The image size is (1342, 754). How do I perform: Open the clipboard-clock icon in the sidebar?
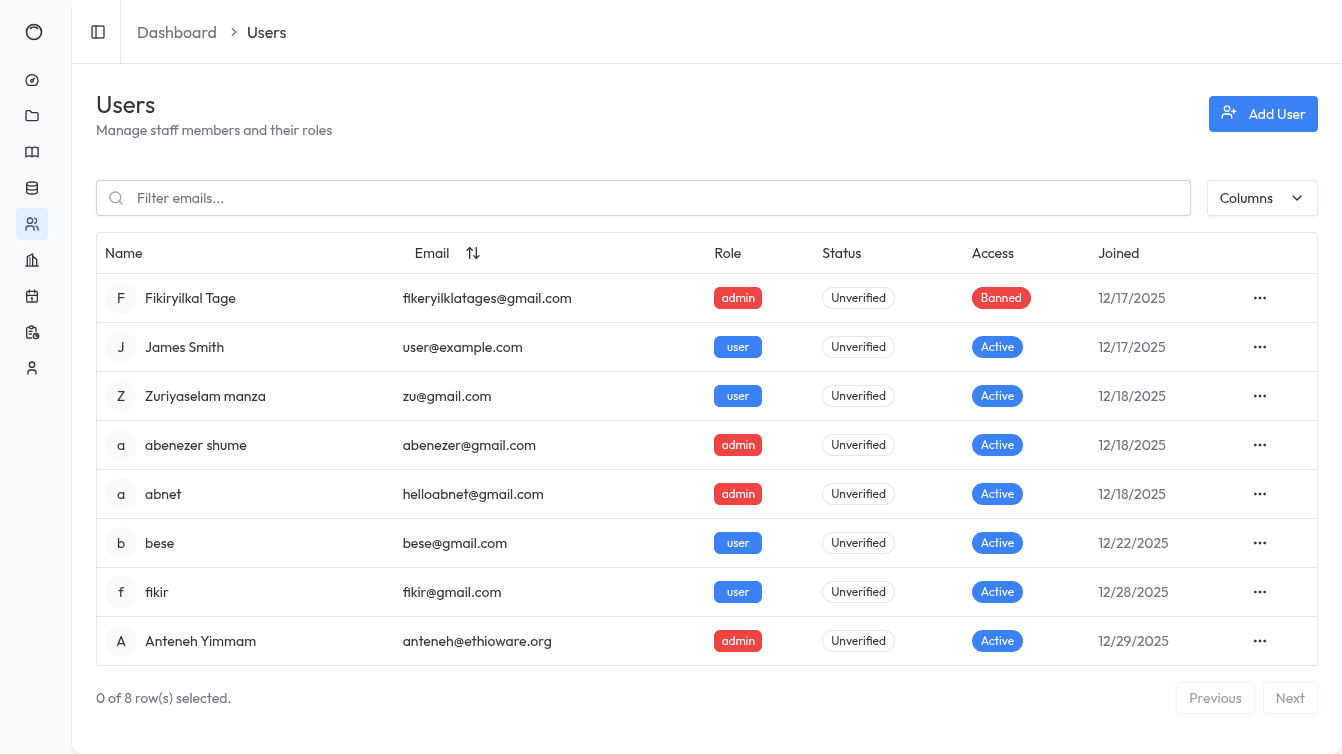pyautogui.click(x=31, y=331)
